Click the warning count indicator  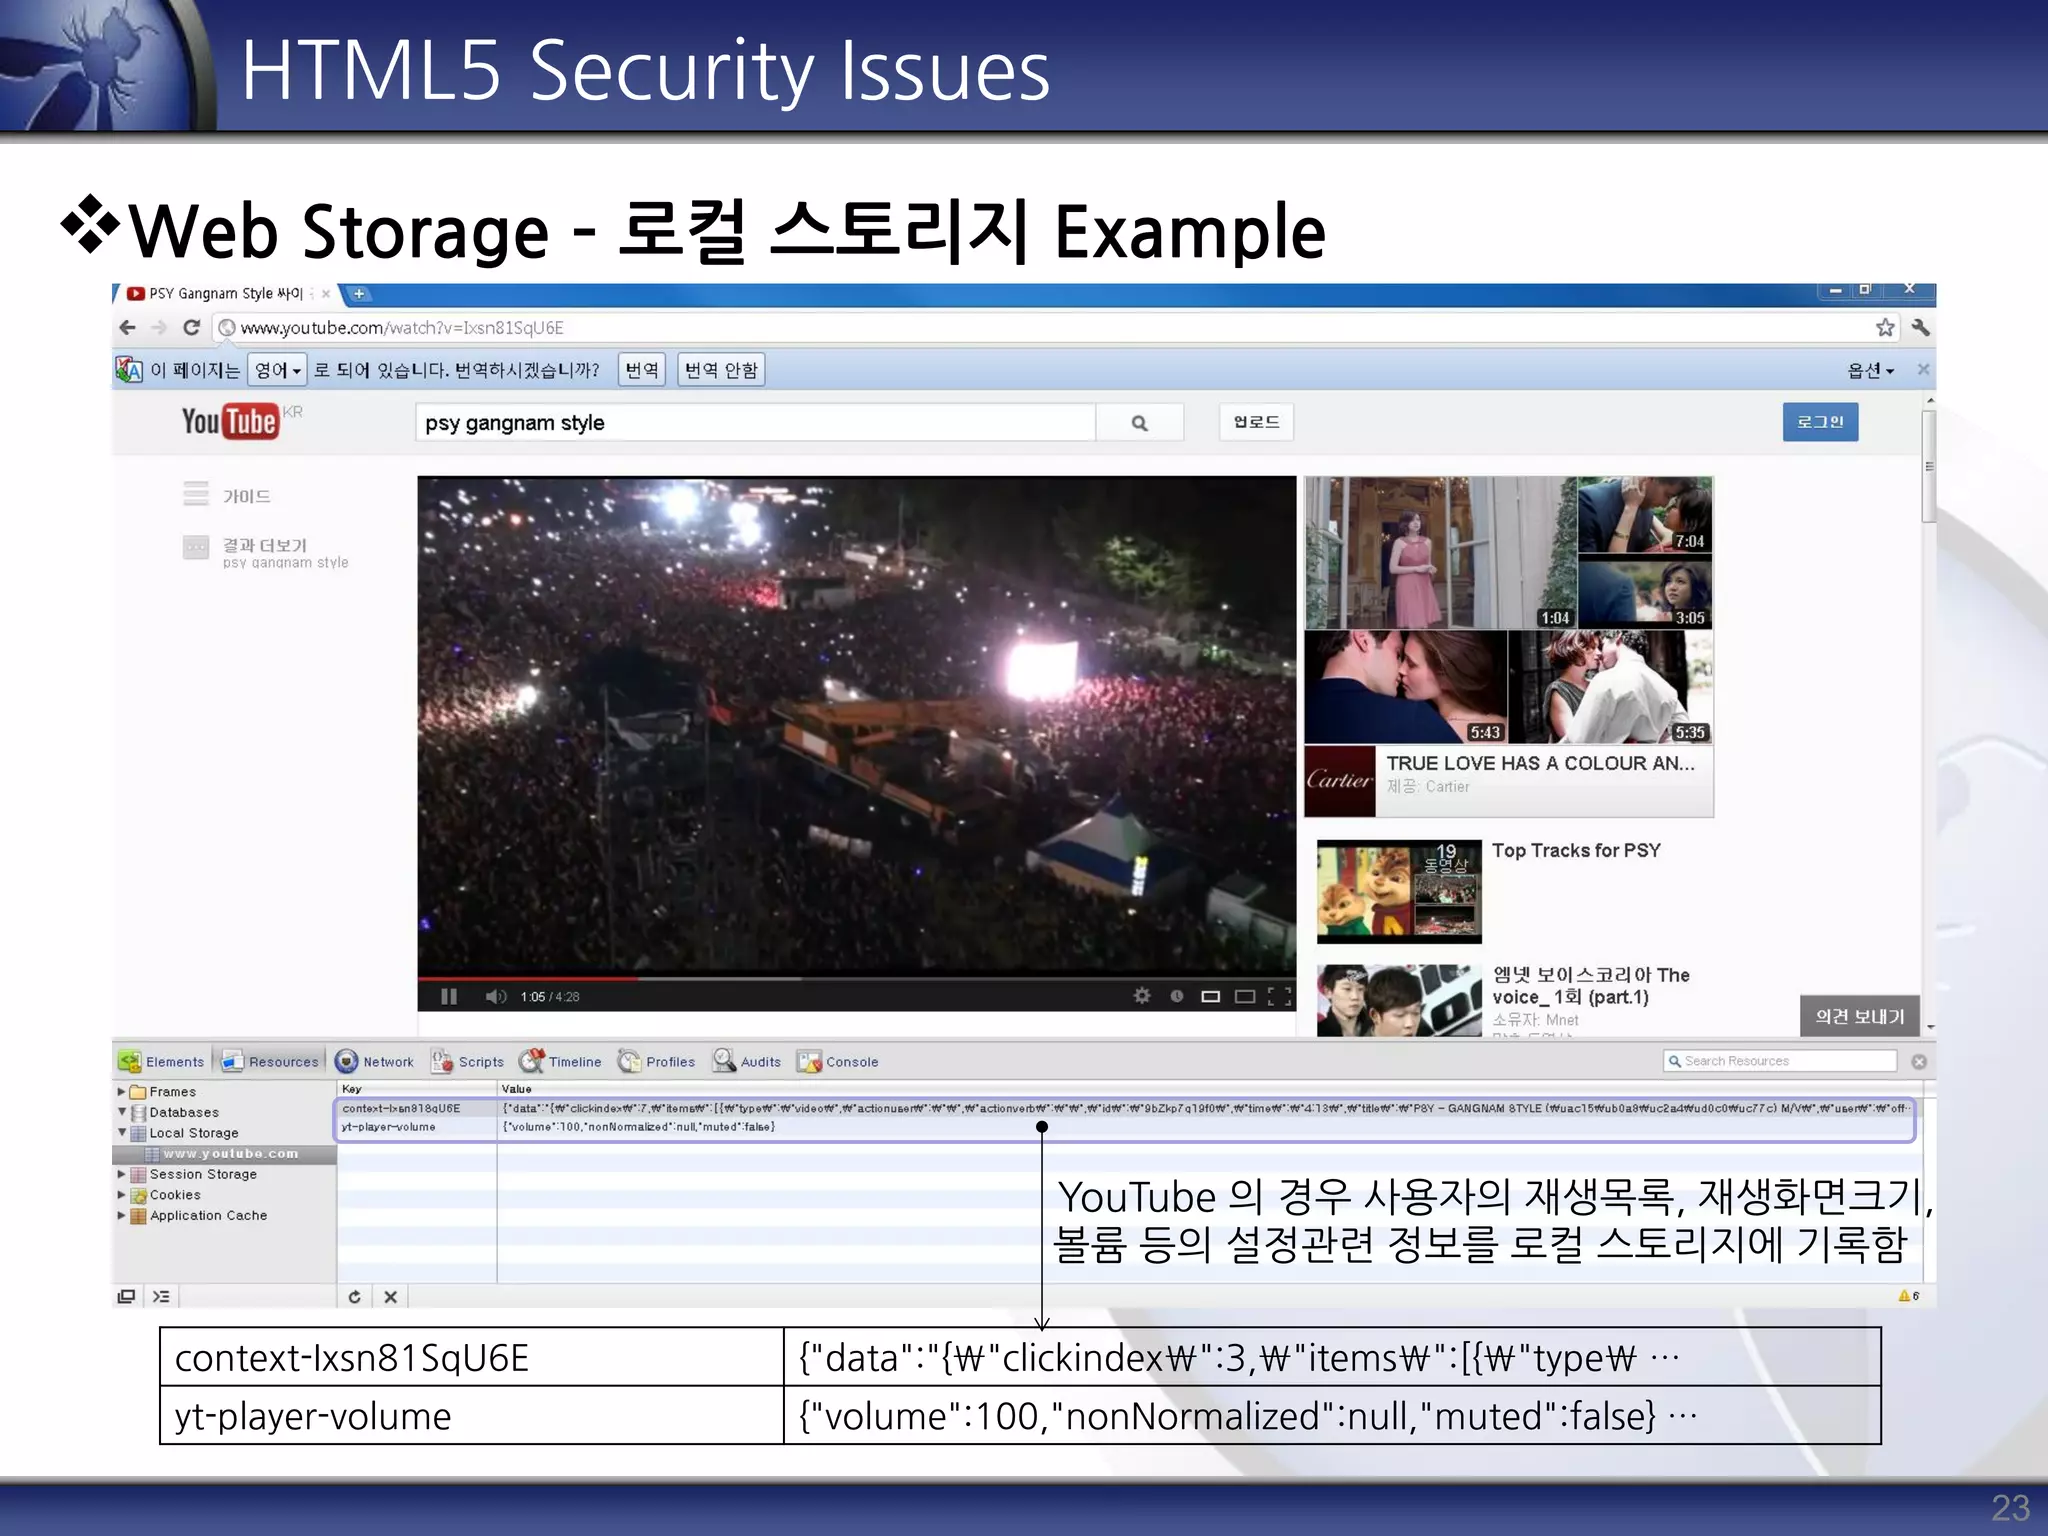pos(1908,1296)
